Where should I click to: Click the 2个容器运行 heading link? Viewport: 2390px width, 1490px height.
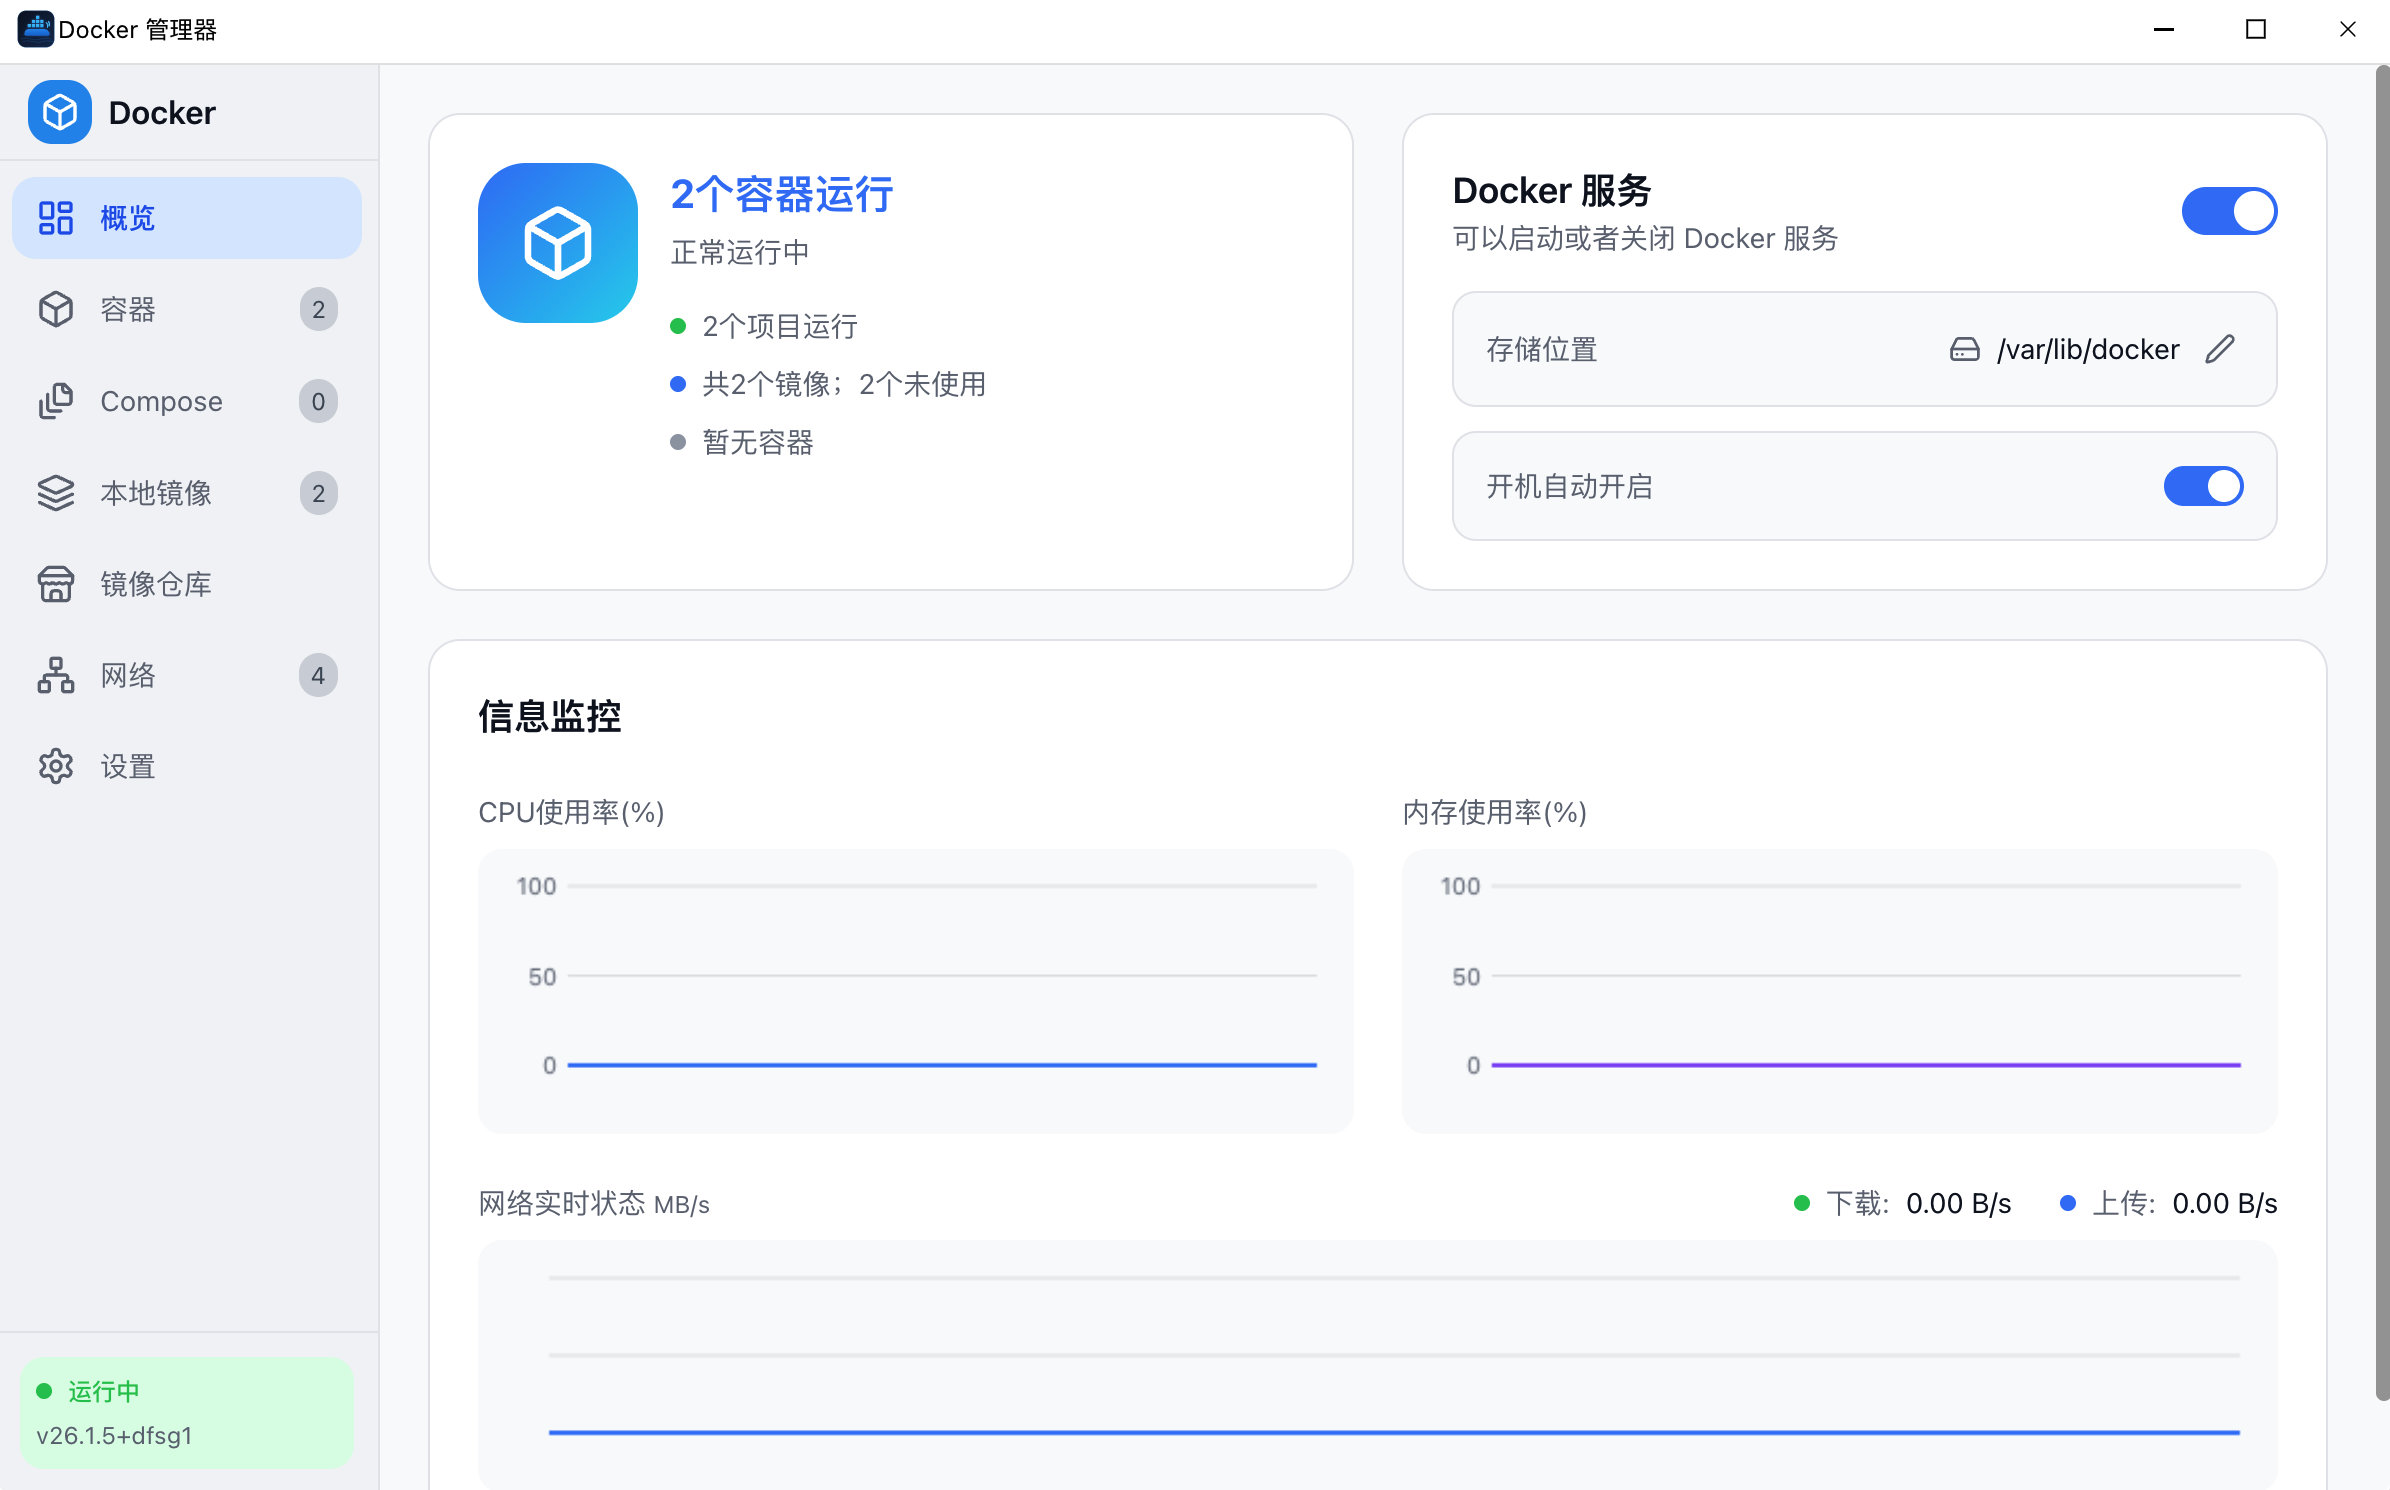pyautogui.click(x=781, y=194)
